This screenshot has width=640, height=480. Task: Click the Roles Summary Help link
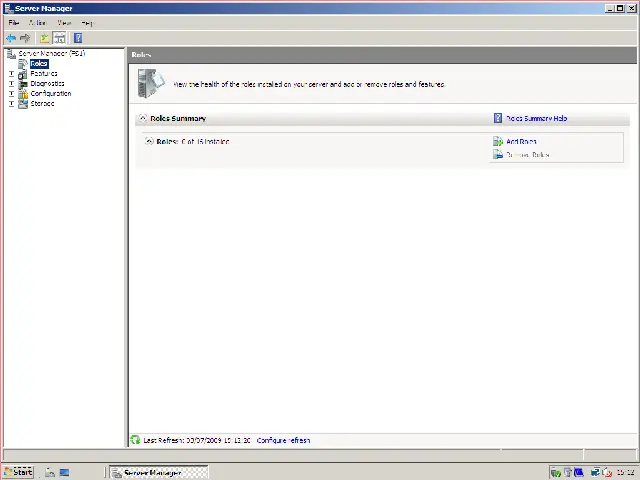536,118
